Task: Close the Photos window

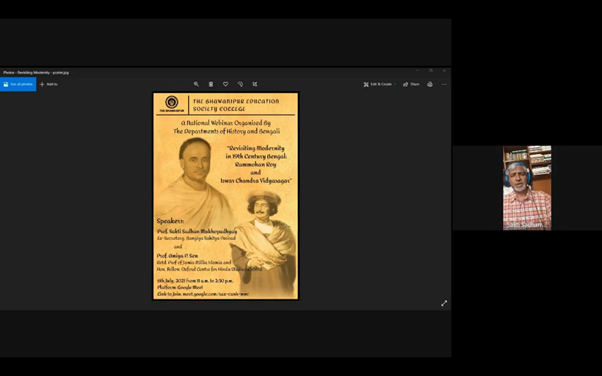Action: click(444, 71)
